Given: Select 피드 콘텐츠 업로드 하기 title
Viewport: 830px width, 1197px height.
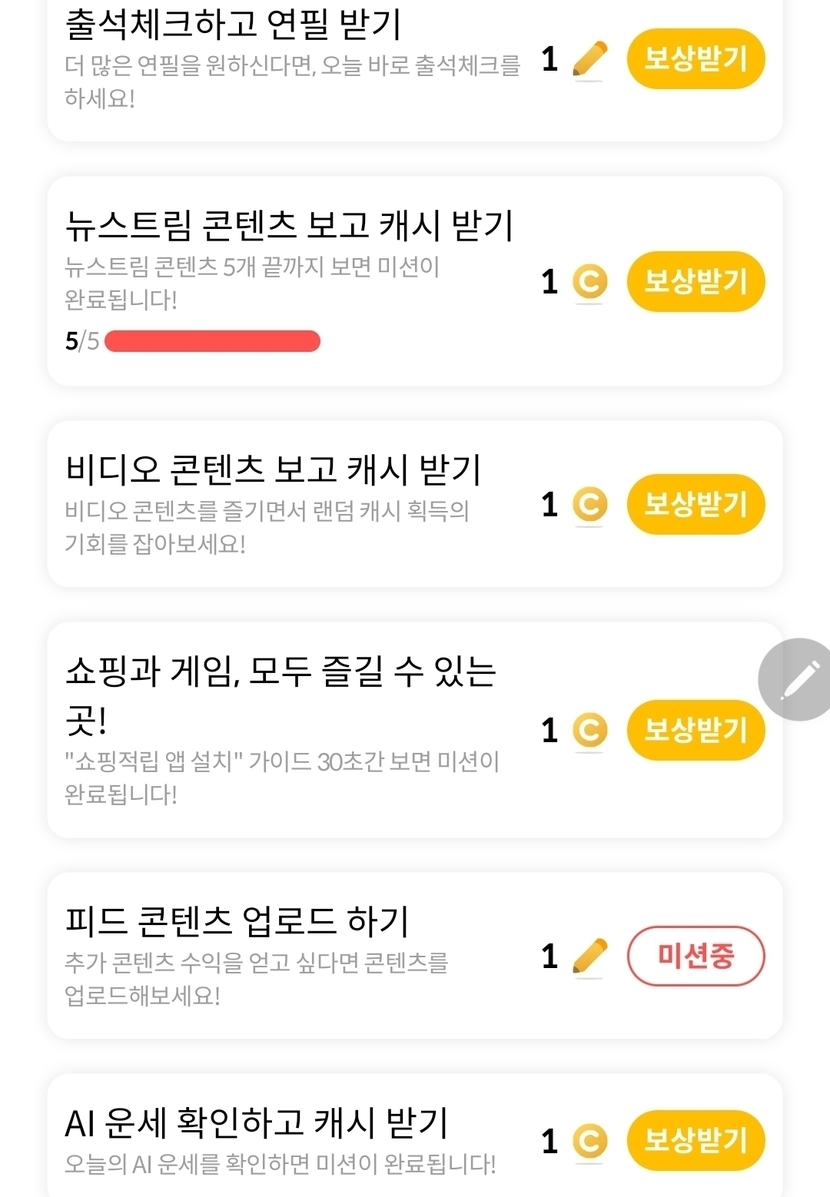Looking at the screenshot, I should pyautogui.click(x=236, y=921).
